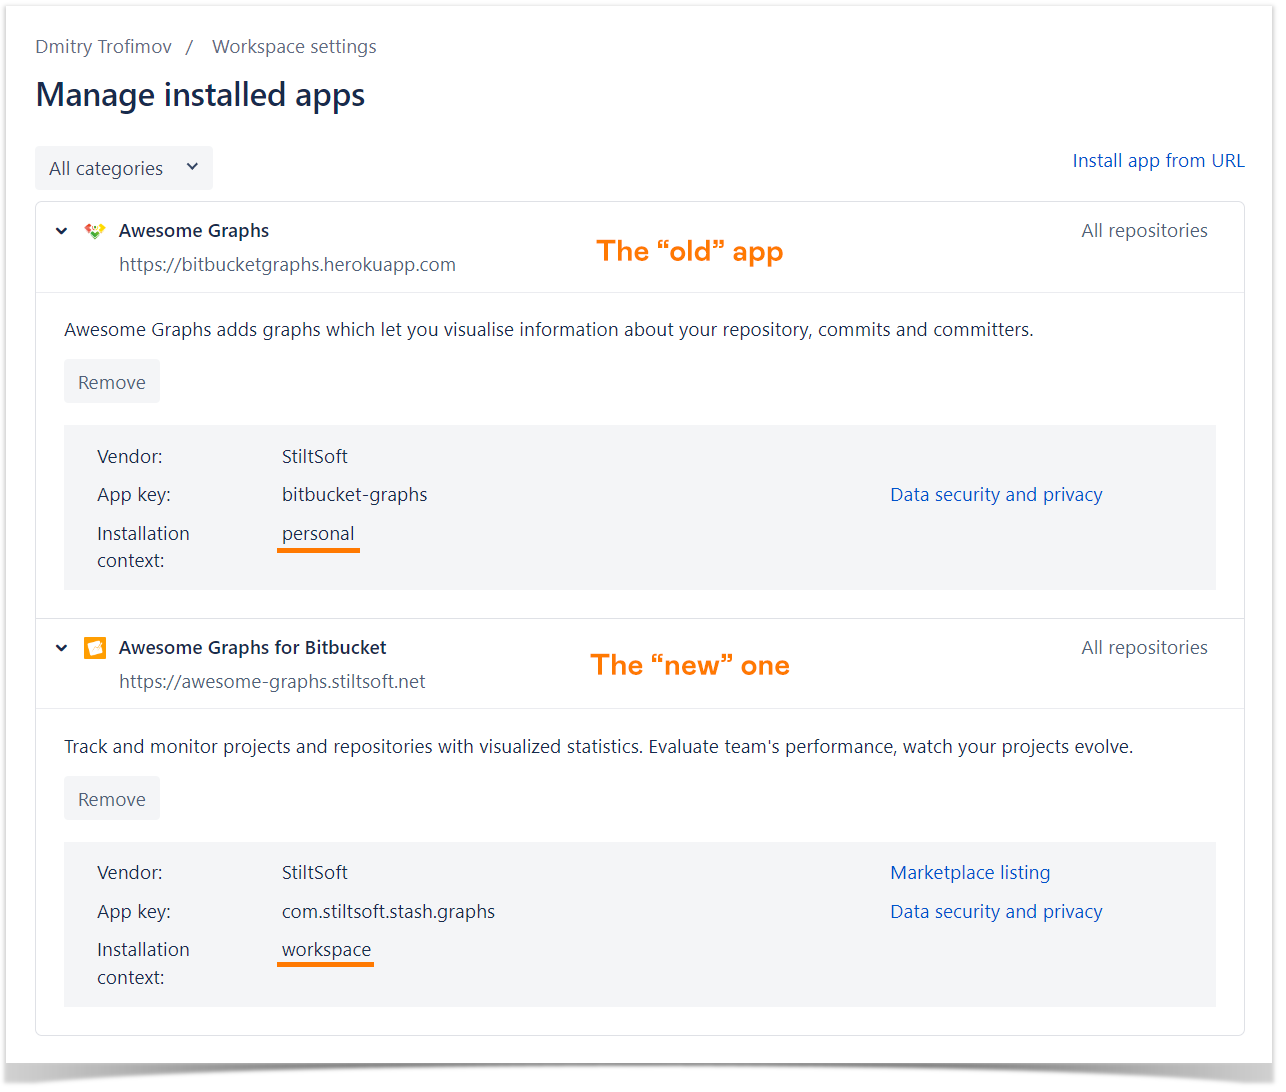The width and height of the screenshot is (1286, 1092).
Task: Click StiltSoft vendor value under bitbucket-graphs
Action: pyautogui.click(x=315, y=457)
